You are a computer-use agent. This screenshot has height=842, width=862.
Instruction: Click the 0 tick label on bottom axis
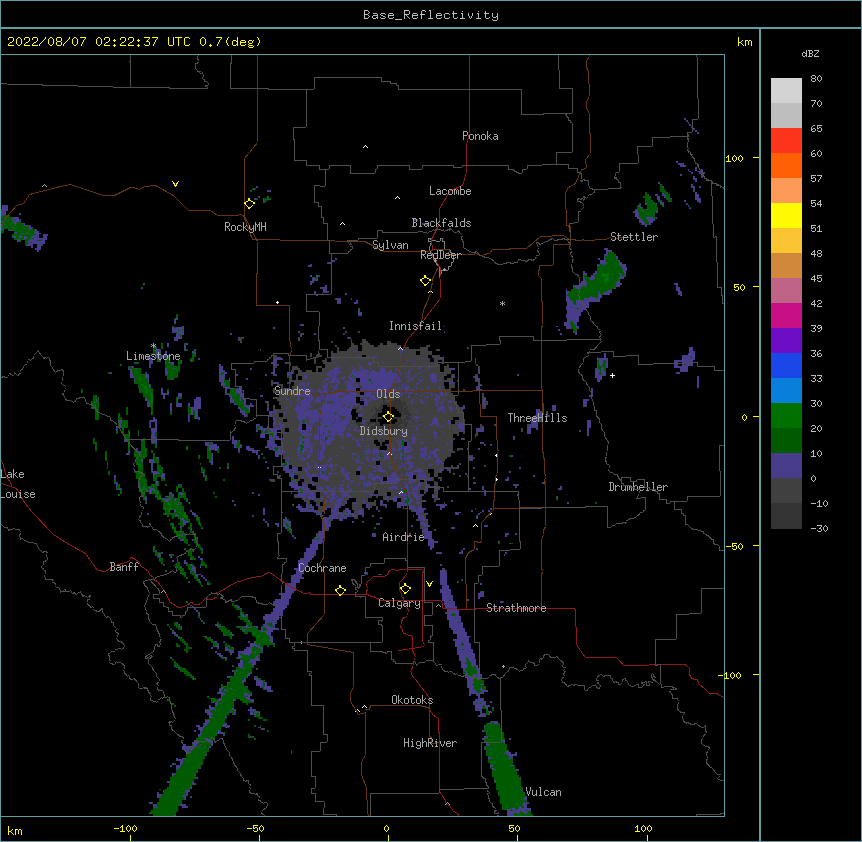tap(386, 828)
